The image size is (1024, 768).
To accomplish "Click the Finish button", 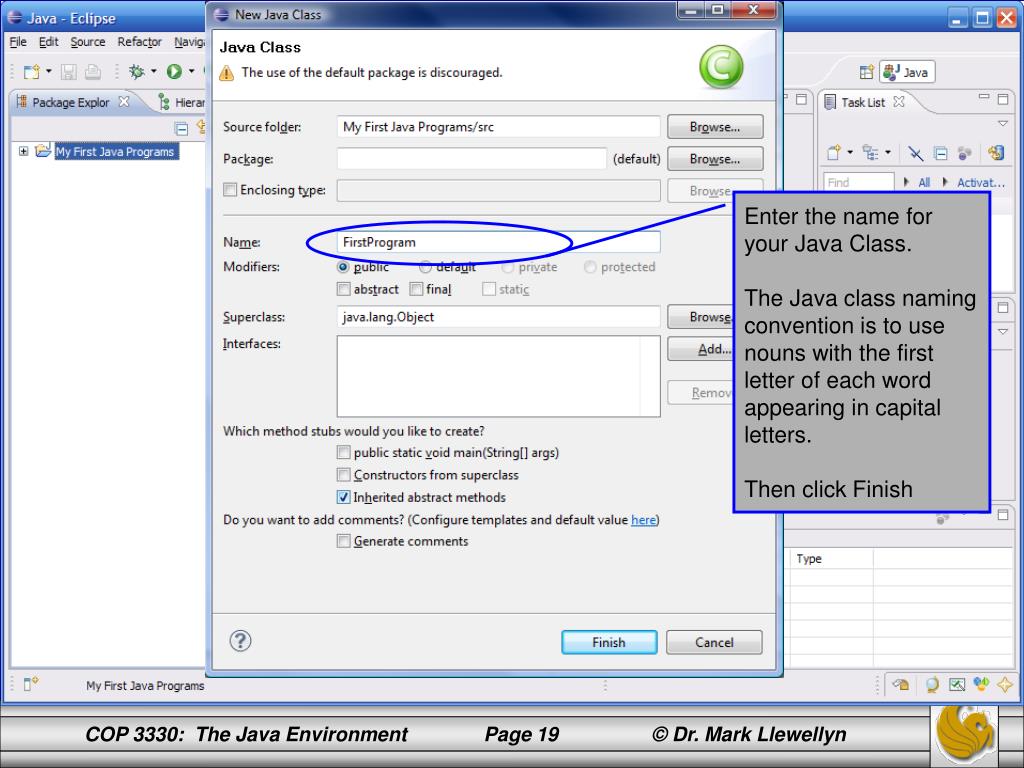I will tap(609, 642).
